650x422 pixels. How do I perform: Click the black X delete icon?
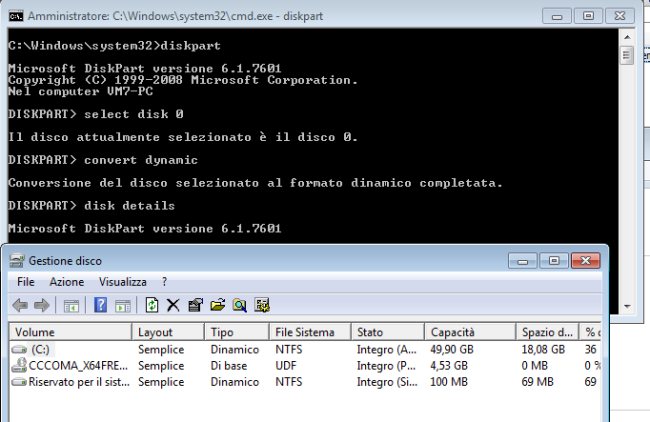click(173, 306)
